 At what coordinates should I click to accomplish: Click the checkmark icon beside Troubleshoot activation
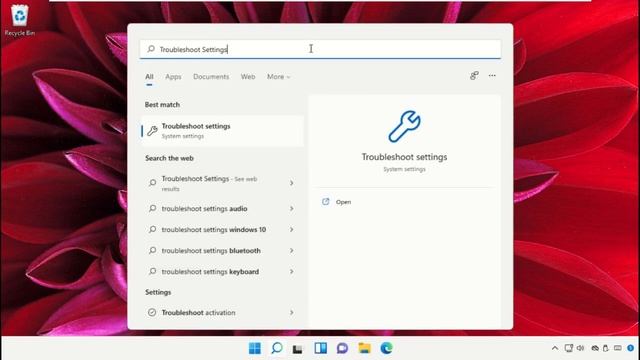click(x=152, y=313)
